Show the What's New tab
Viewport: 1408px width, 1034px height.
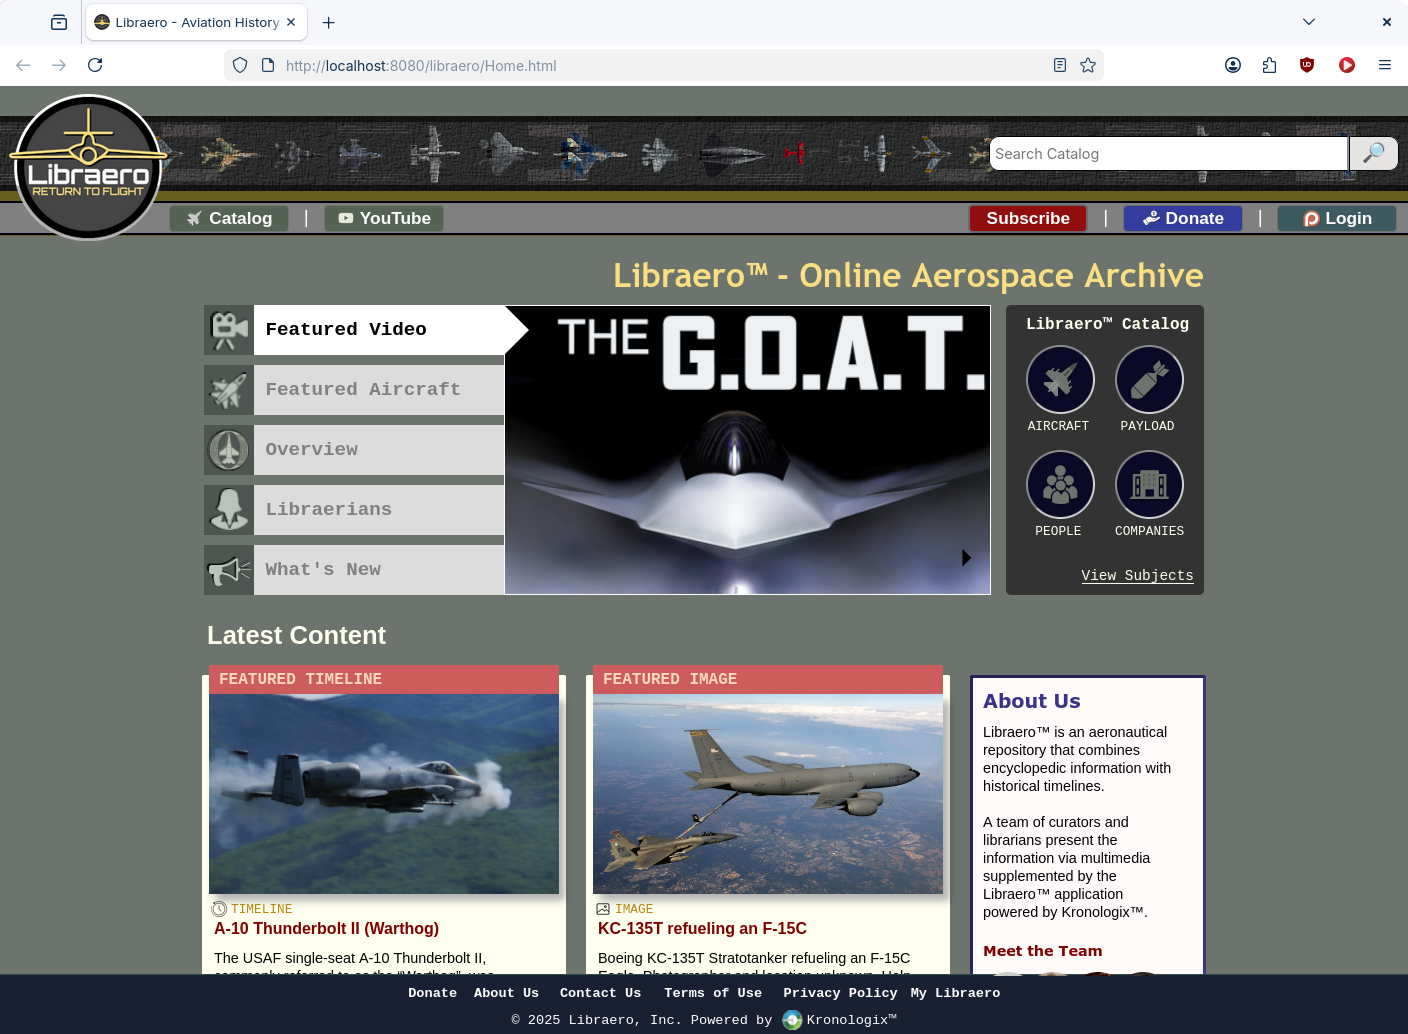[x=322, y=570]
